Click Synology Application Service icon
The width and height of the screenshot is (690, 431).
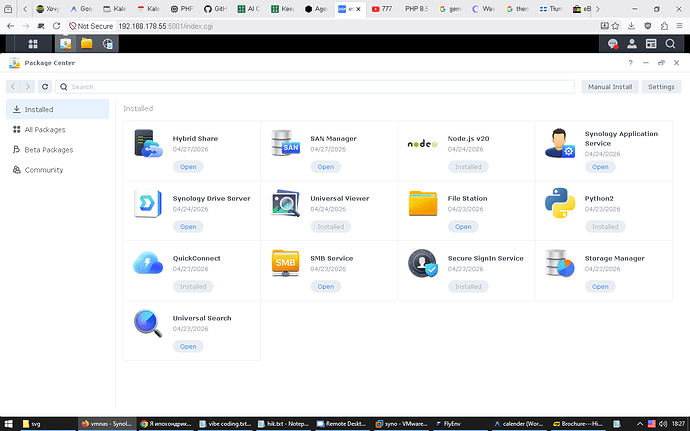coord(560,143)
